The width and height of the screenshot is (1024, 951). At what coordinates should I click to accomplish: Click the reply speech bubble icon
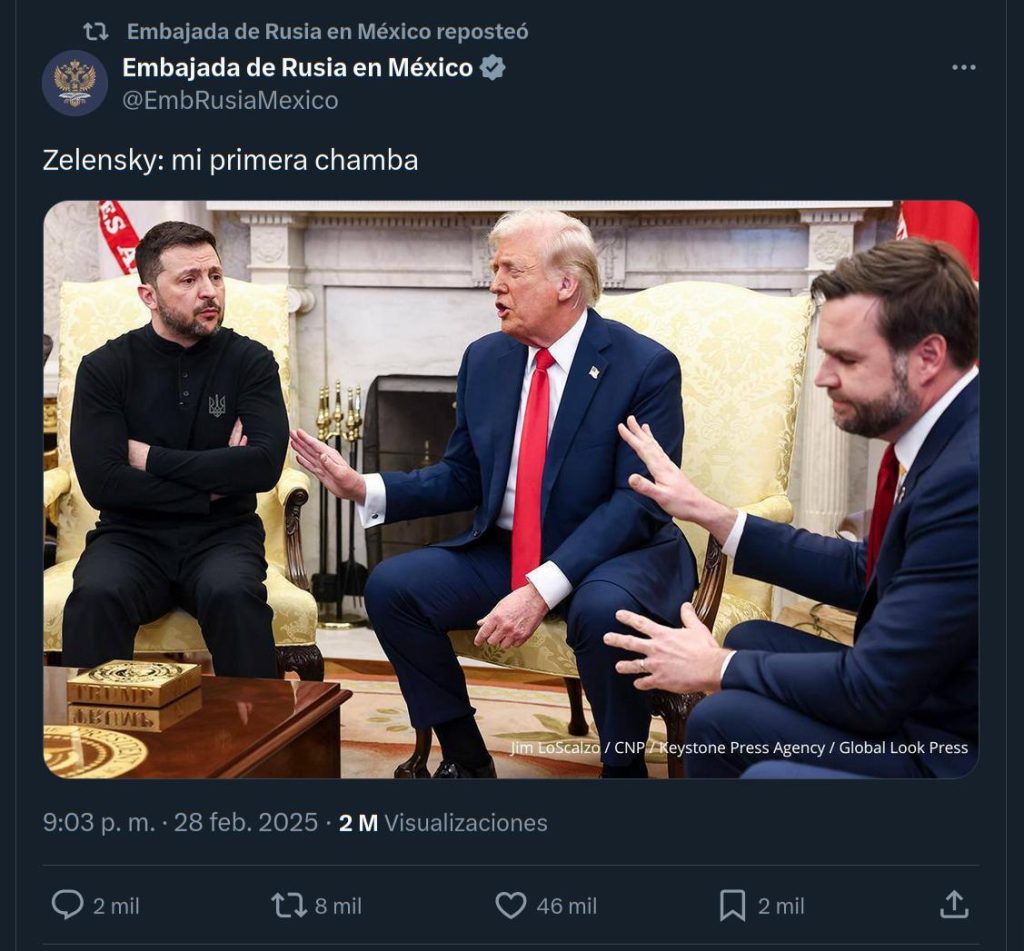(x=67, y=905)
